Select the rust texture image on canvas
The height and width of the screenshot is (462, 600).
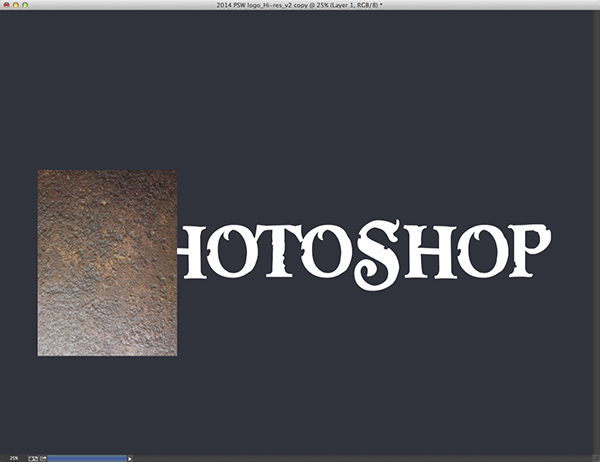107,263
